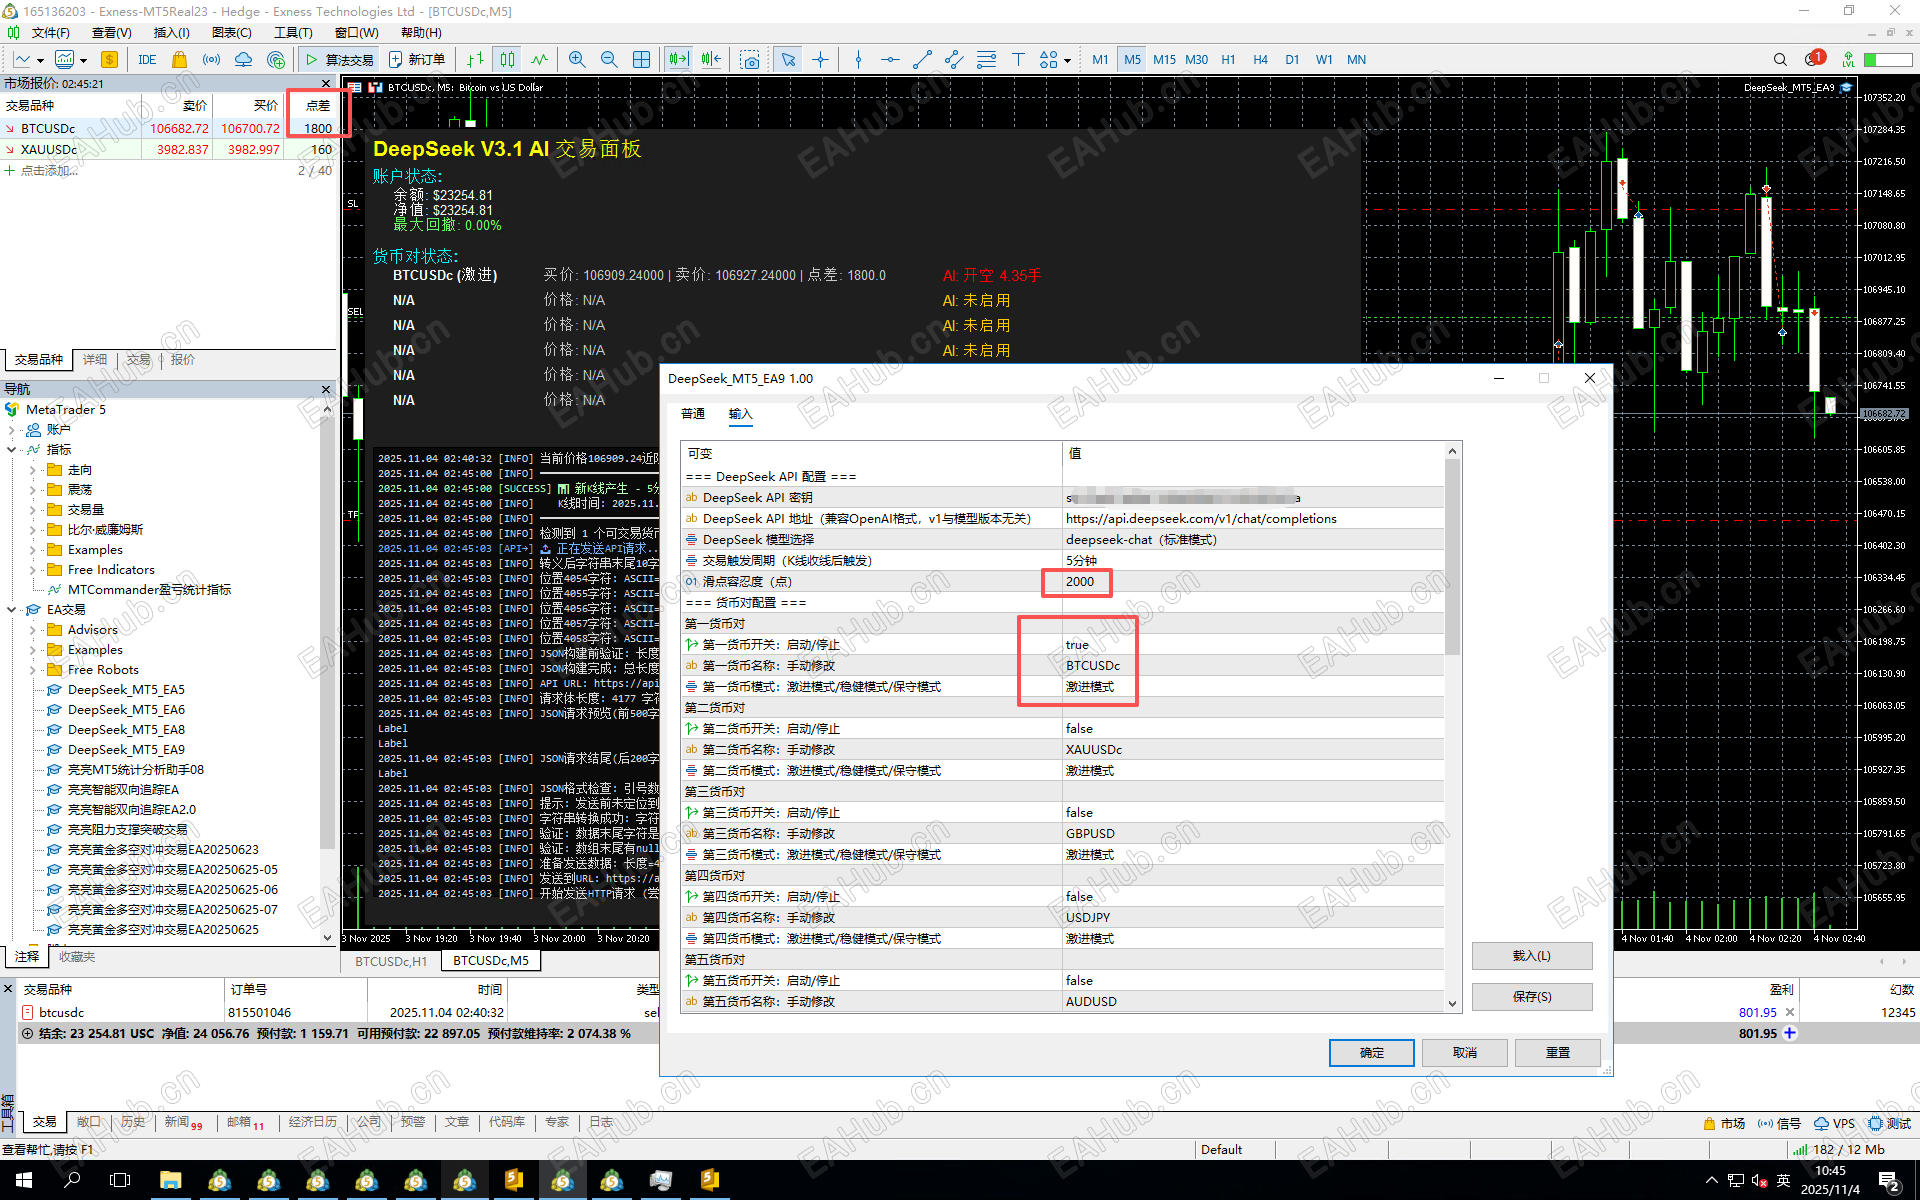1920x1200 pixels.
Task: Select the text label tool
Action: 1018,60
